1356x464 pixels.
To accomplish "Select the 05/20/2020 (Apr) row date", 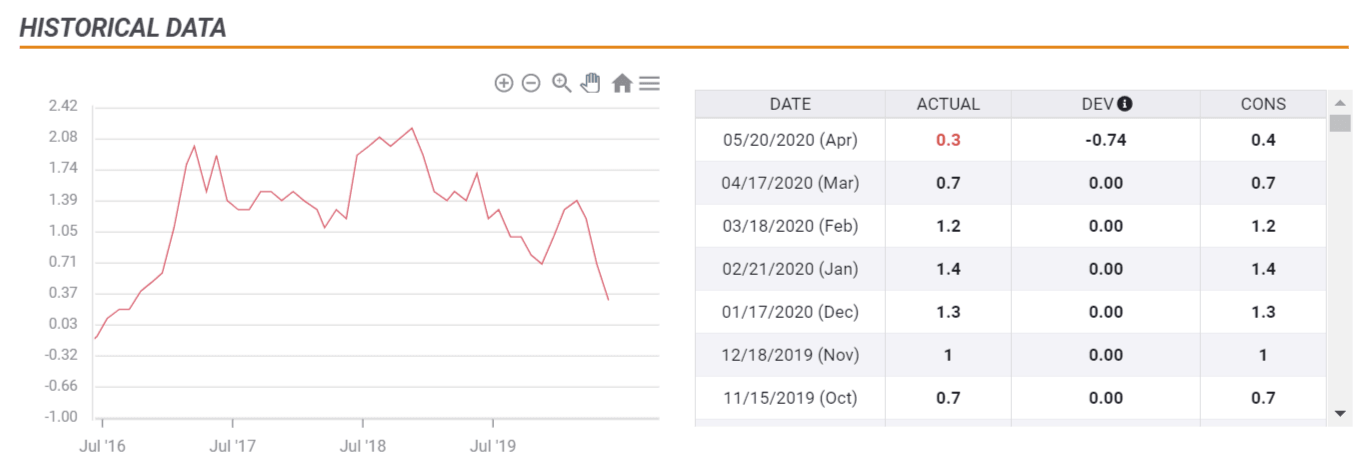I will 790,140.
